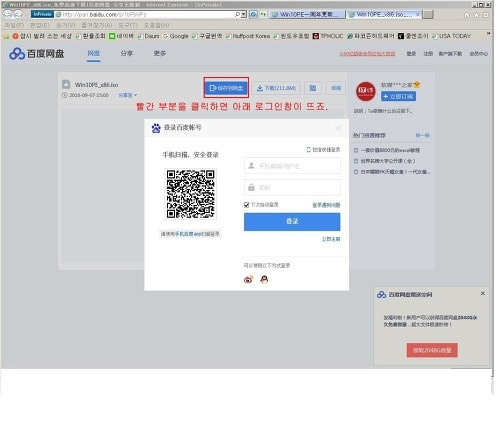Screen dimensions: 500x422
Task: Click the red promotional link in header
Action: 367,53
